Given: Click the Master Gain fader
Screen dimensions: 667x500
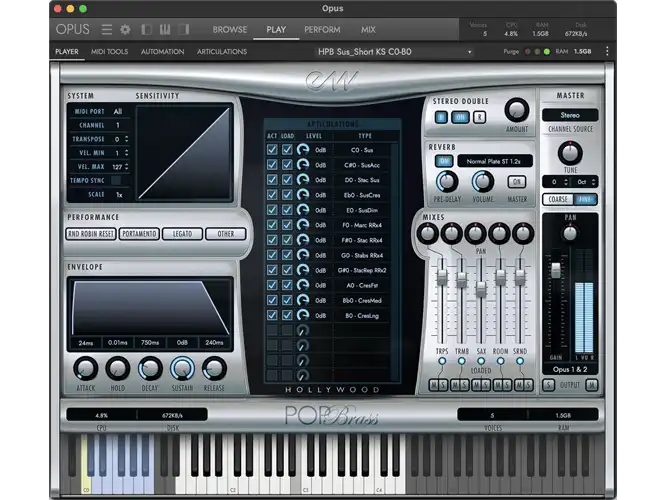Looking at the screenshot, I should click(x=556, y=270).
